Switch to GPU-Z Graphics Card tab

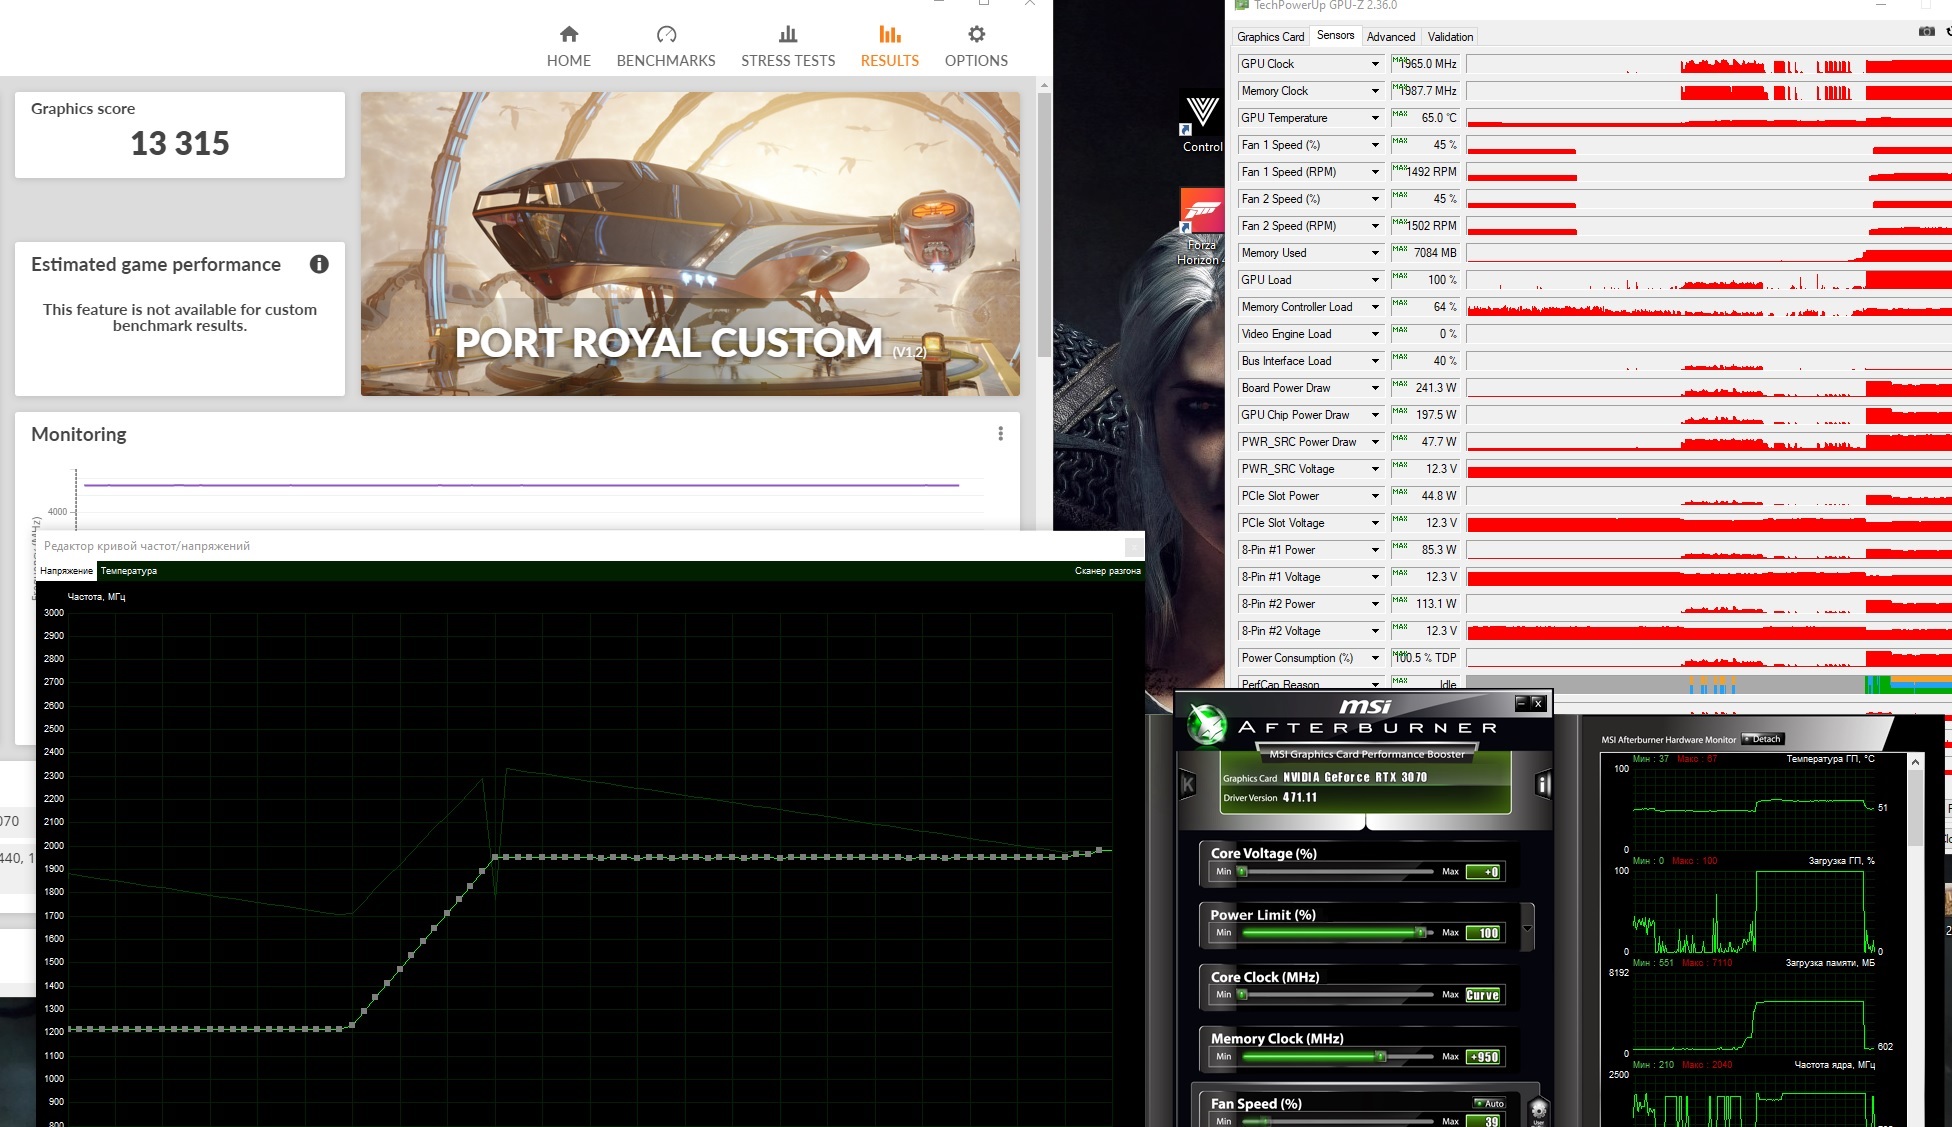coord(1270,37)
